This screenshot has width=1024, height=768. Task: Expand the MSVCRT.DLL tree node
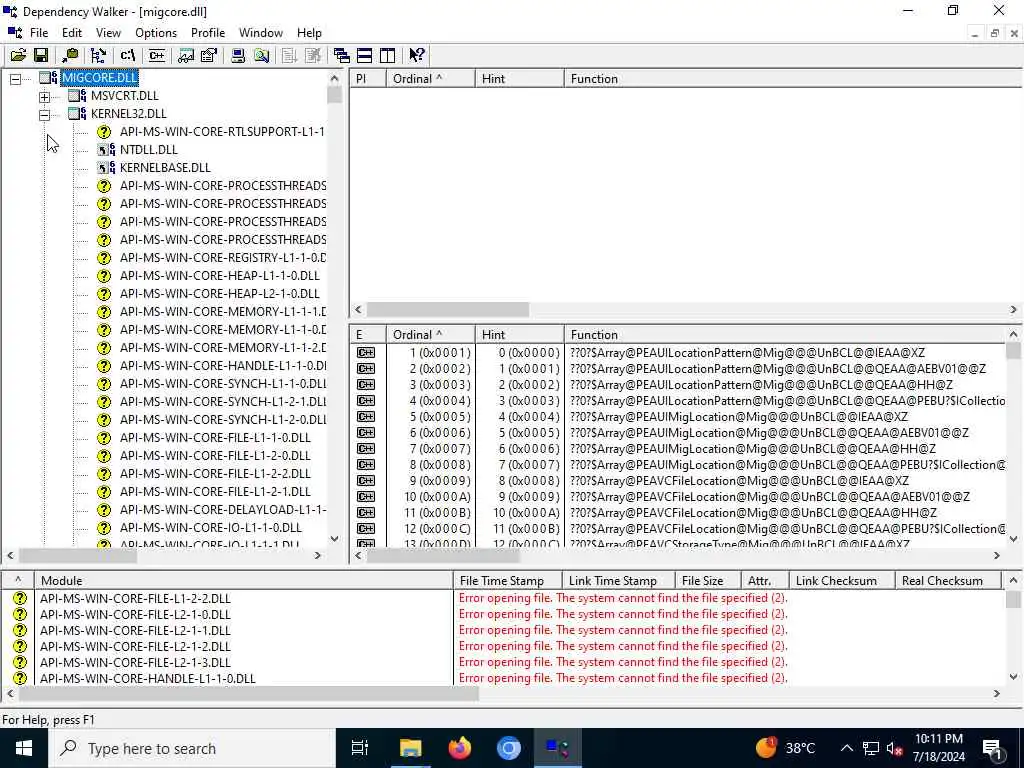click(44, 97)
